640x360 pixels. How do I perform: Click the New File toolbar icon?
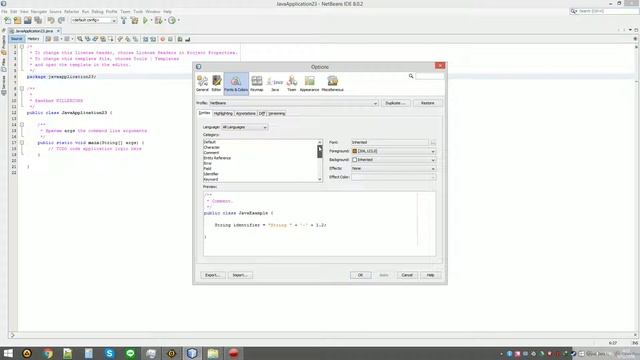pos(7,20)
